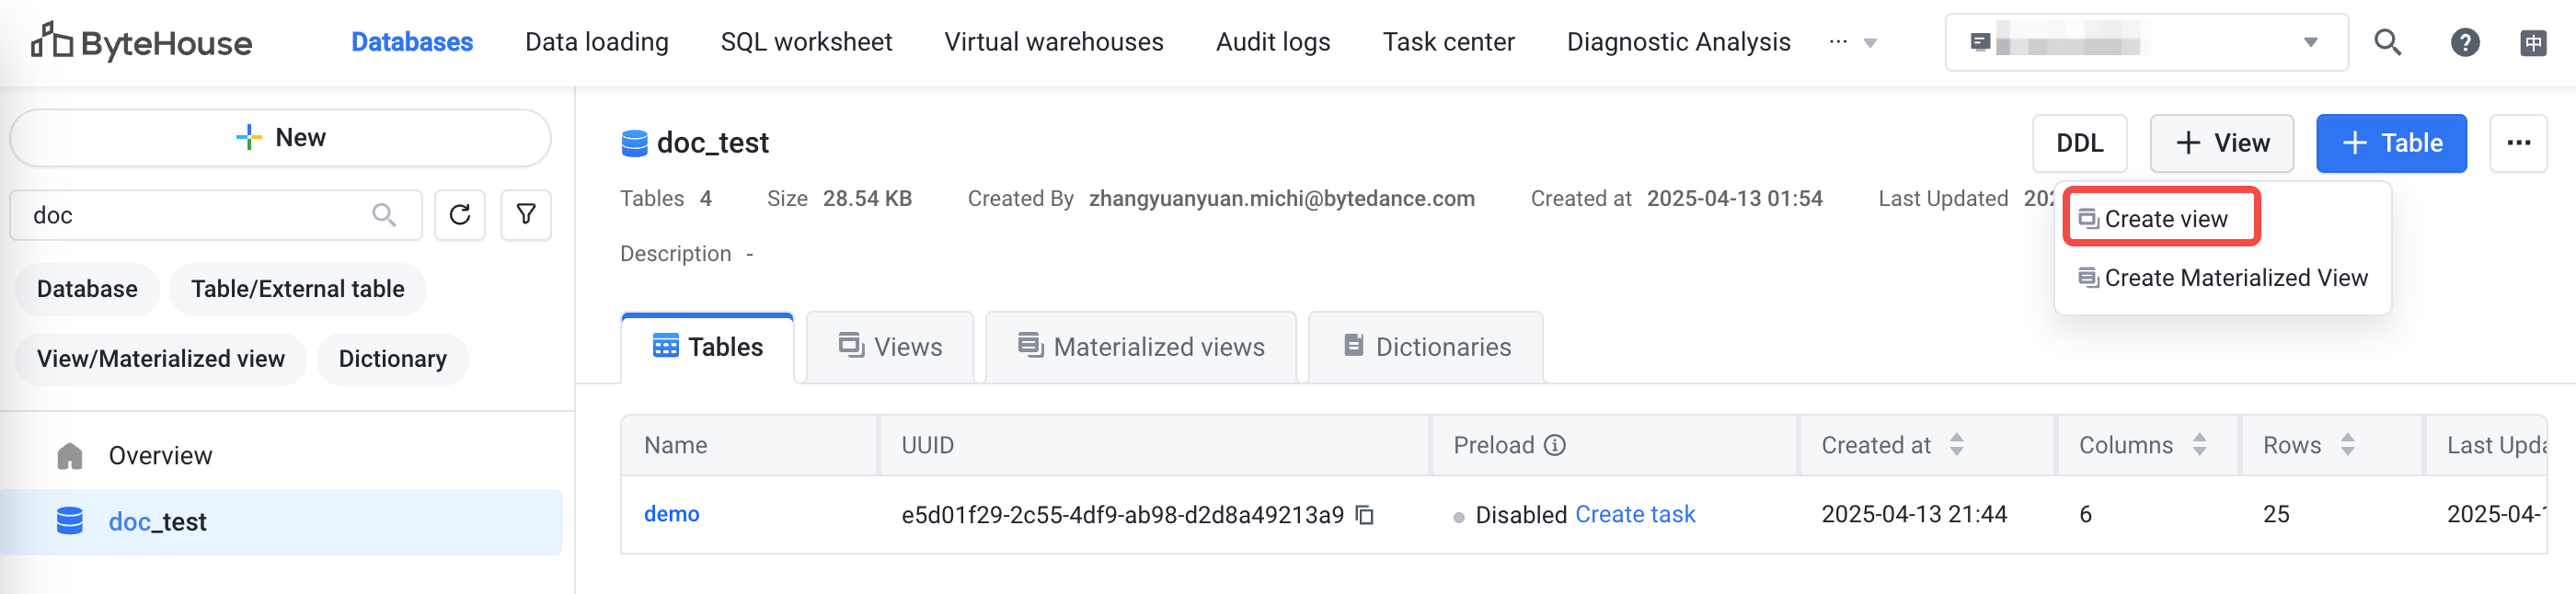Sort by the Created at column

click(x=1956, y=445)
